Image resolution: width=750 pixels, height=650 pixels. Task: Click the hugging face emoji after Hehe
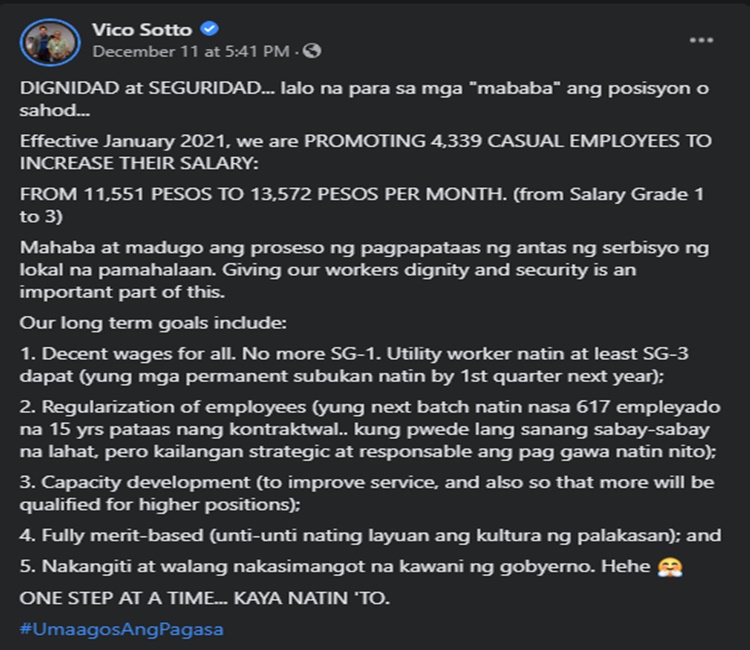[x=670, y=567]
